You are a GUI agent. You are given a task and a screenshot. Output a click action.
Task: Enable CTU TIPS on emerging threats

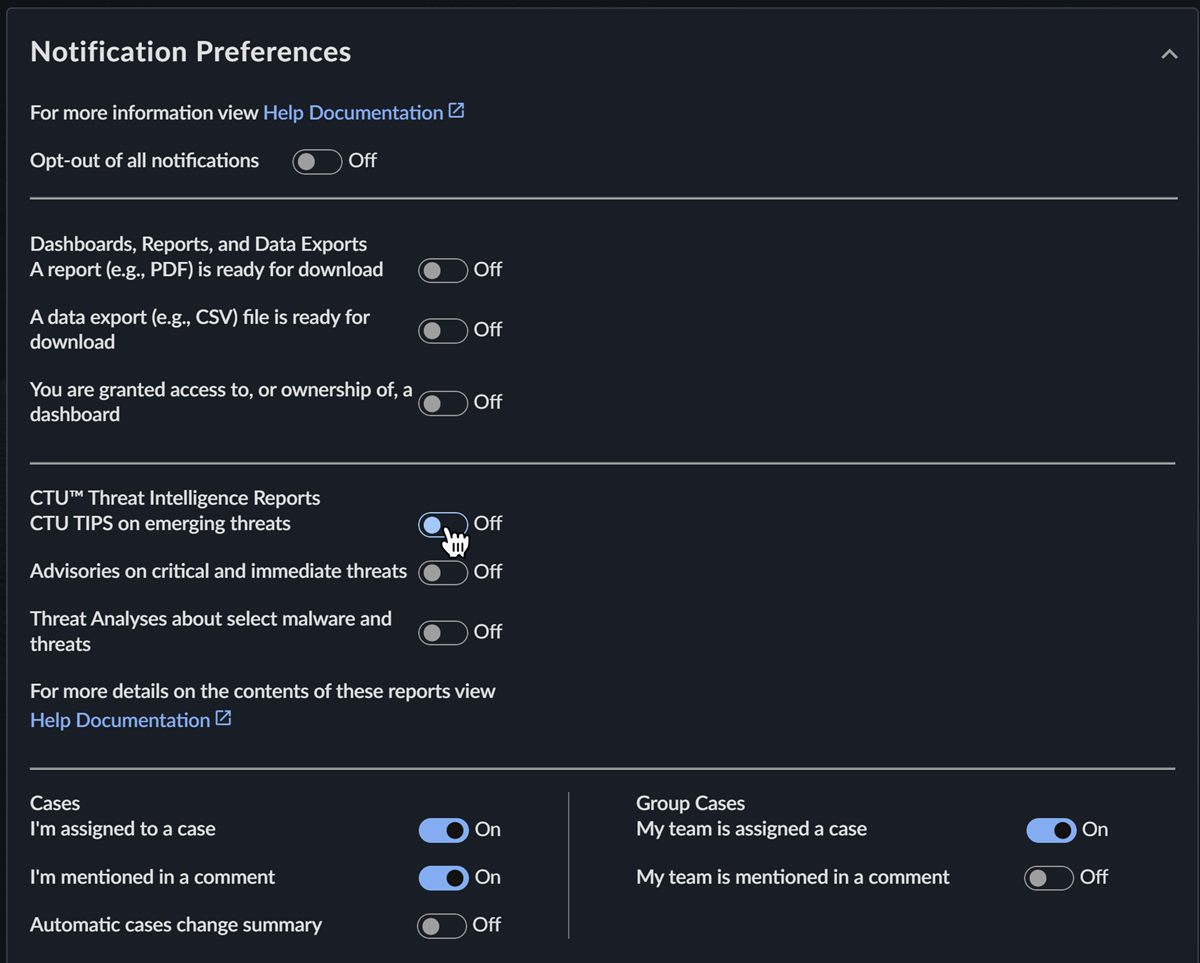[x=443, y=524]
